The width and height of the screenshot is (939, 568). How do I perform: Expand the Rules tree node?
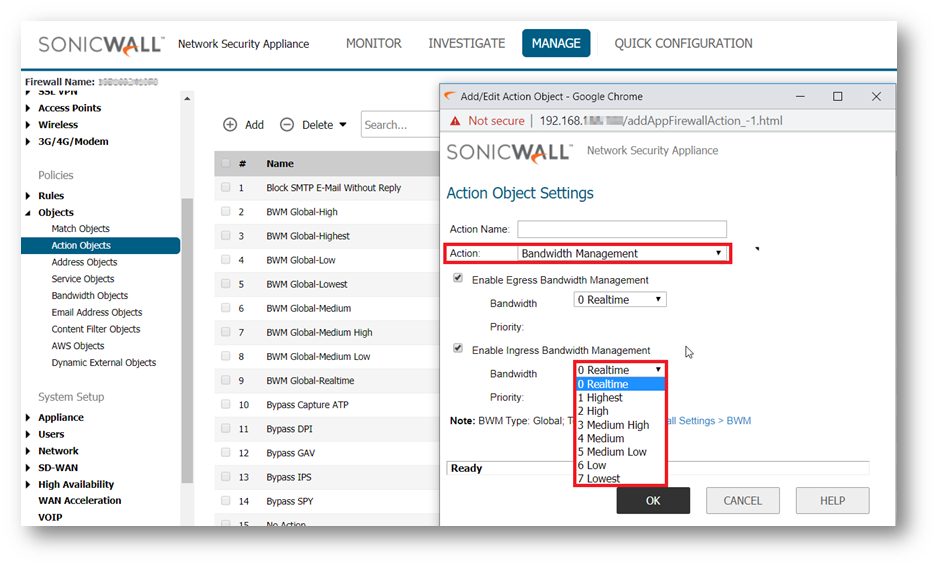(x=28, y=196)
